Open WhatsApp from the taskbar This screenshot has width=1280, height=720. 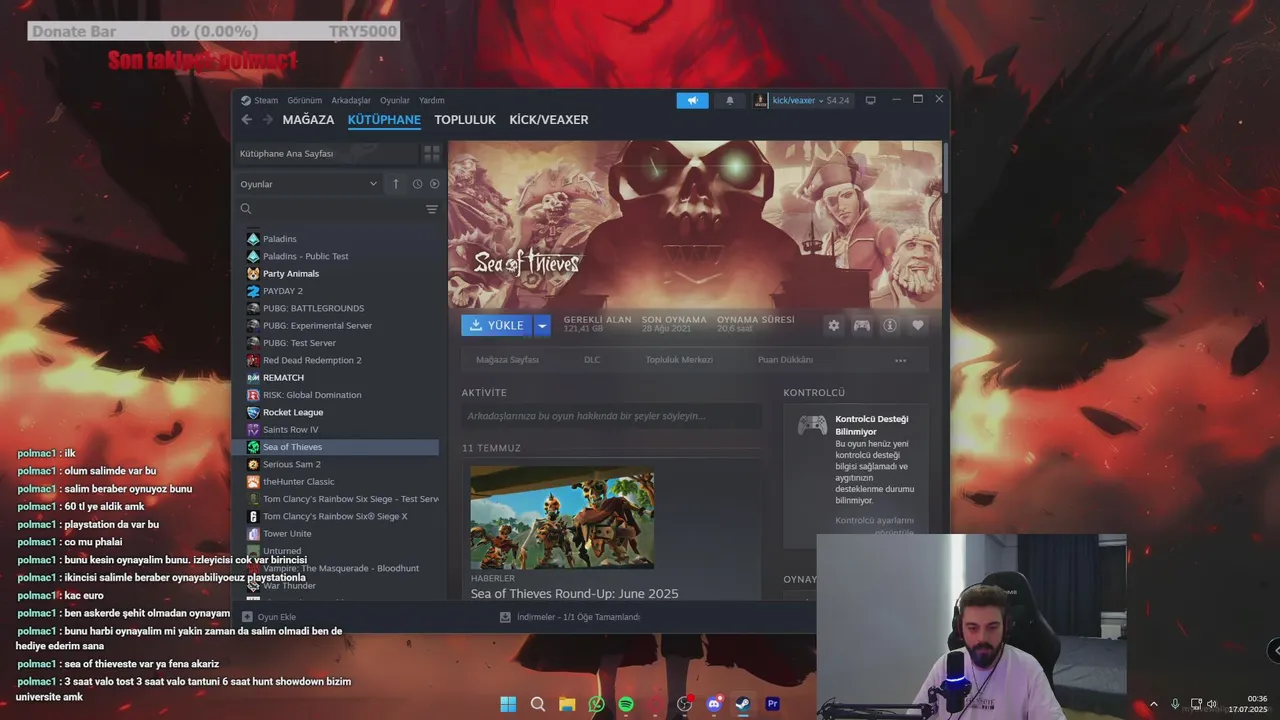pos(597,704)
